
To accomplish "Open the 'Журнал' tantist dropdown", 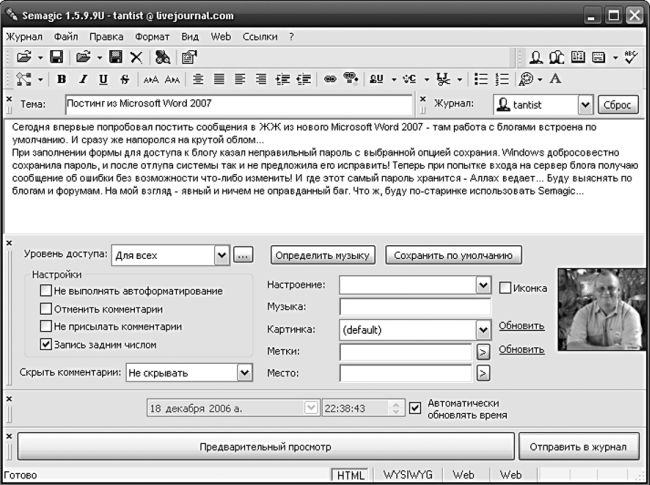I will click(585, 105).
